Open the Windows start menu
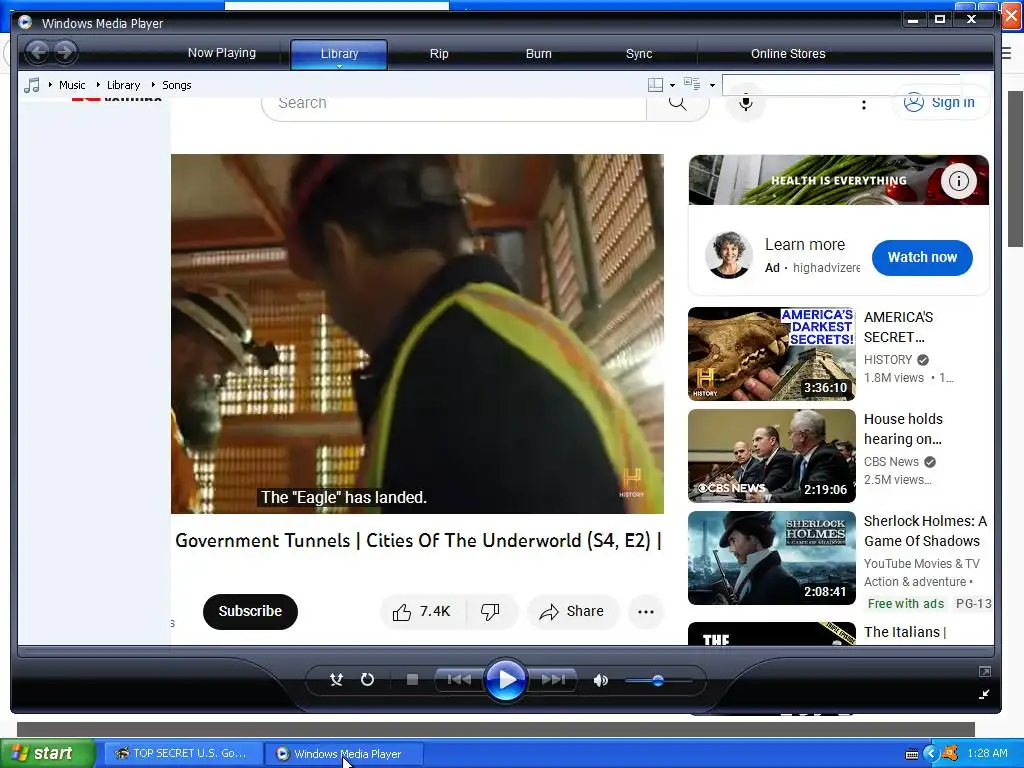 (47, 754)
